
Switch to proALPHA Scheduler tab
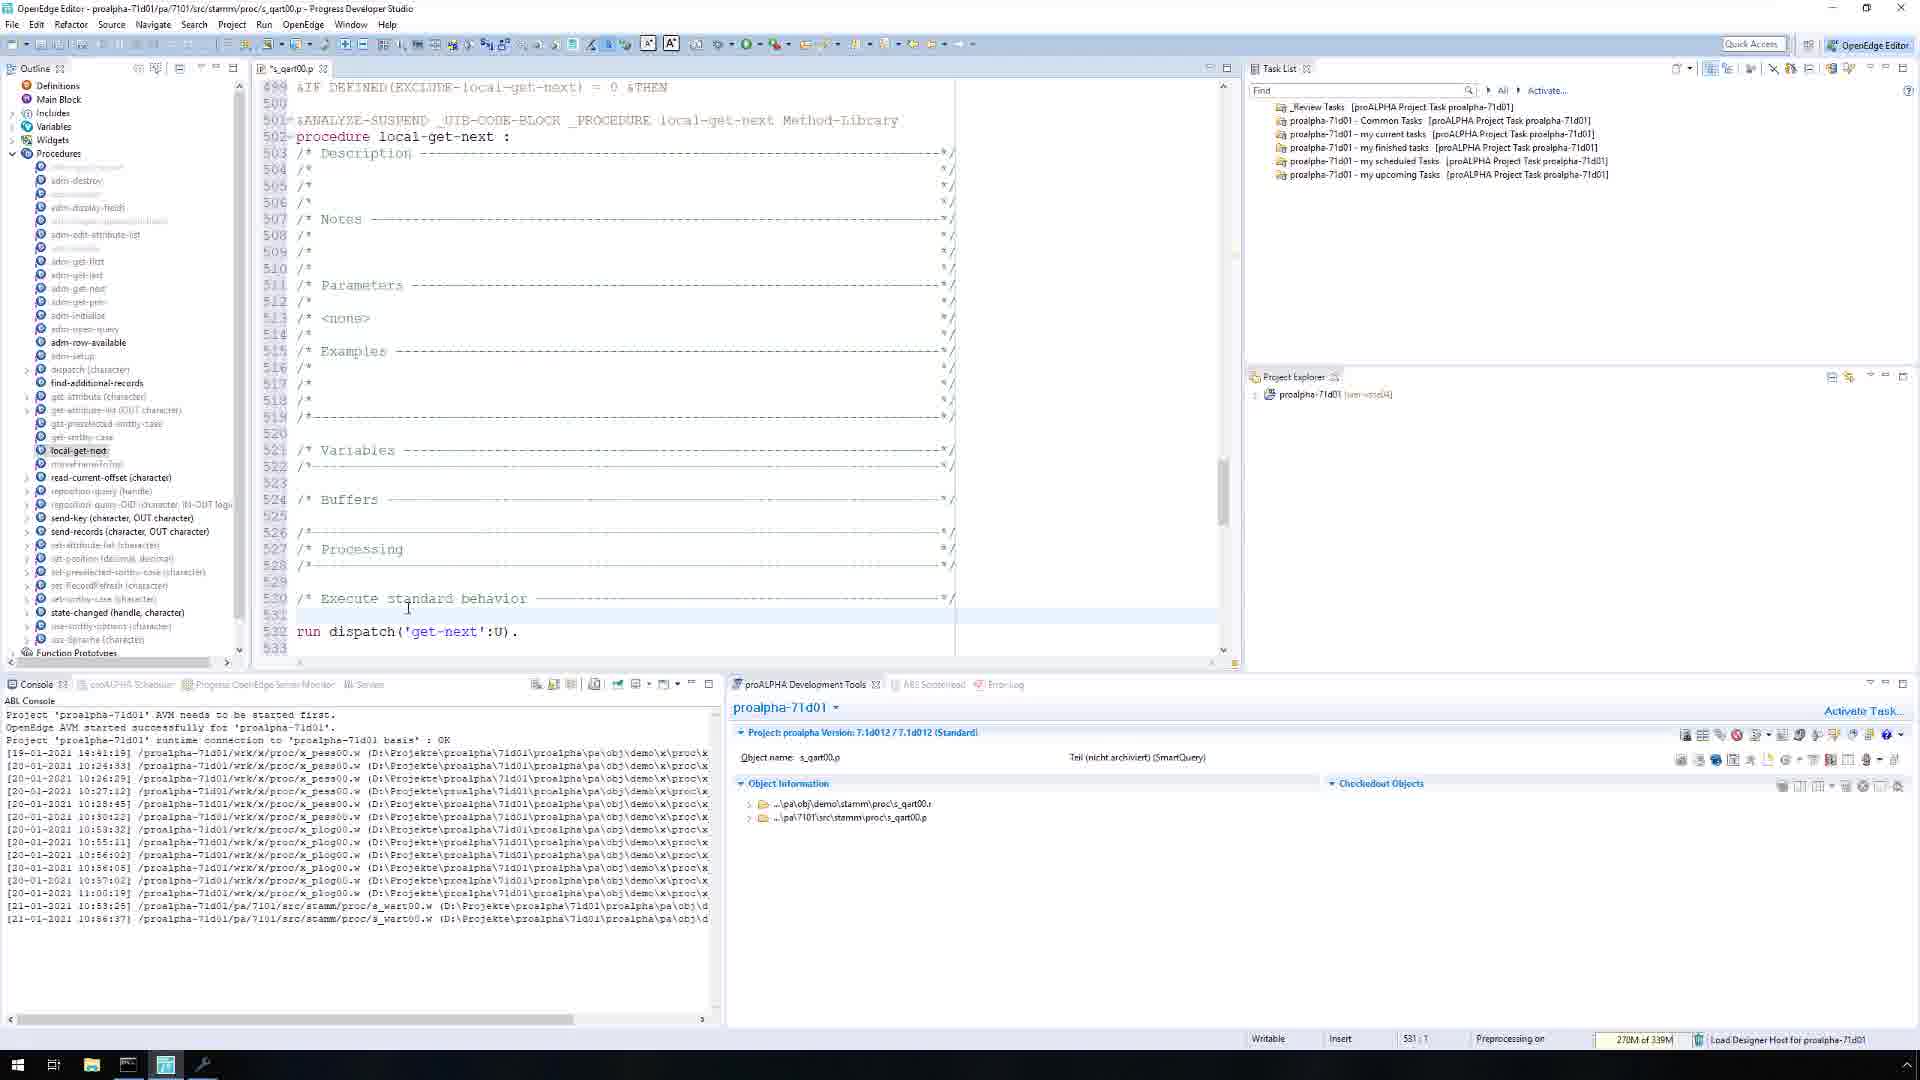click(125, 685)
